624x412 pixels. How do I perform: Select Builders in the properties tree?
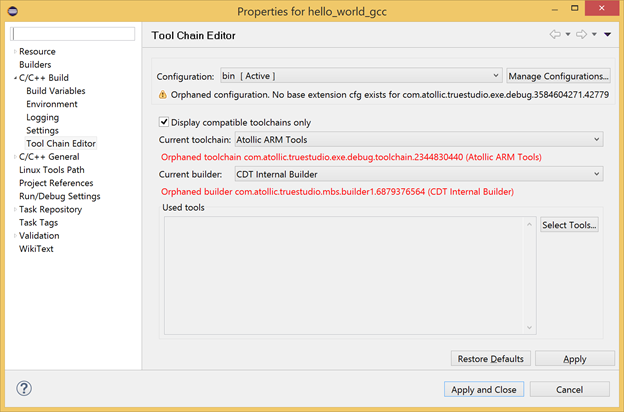pyautogui.click(x=35, y=64)
